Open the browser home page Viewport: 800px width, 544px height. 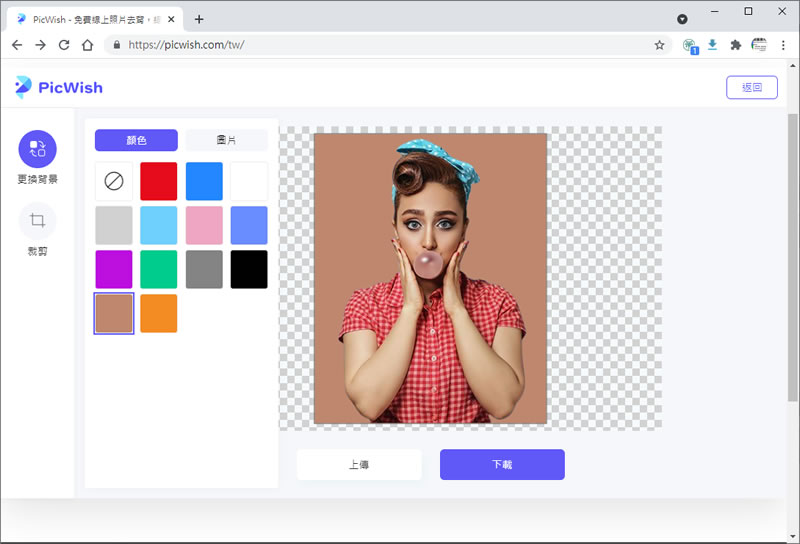(88, 45)
